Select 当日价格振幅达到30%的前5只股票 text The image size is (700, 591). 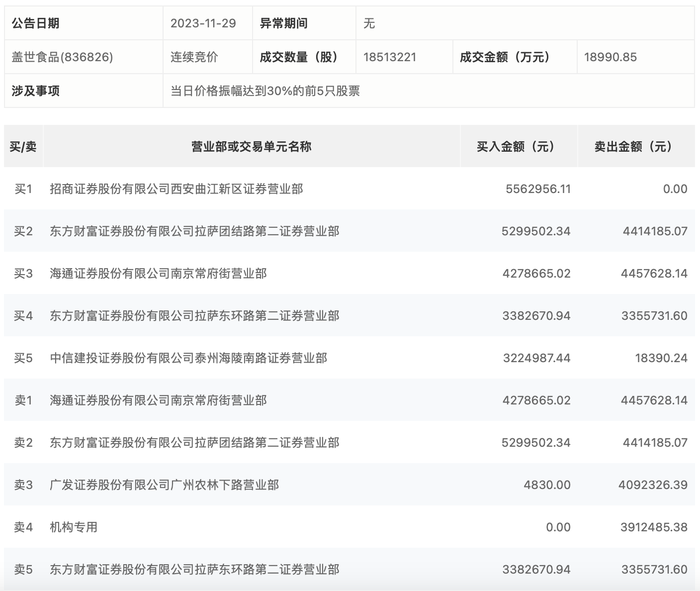coord(265,91)
